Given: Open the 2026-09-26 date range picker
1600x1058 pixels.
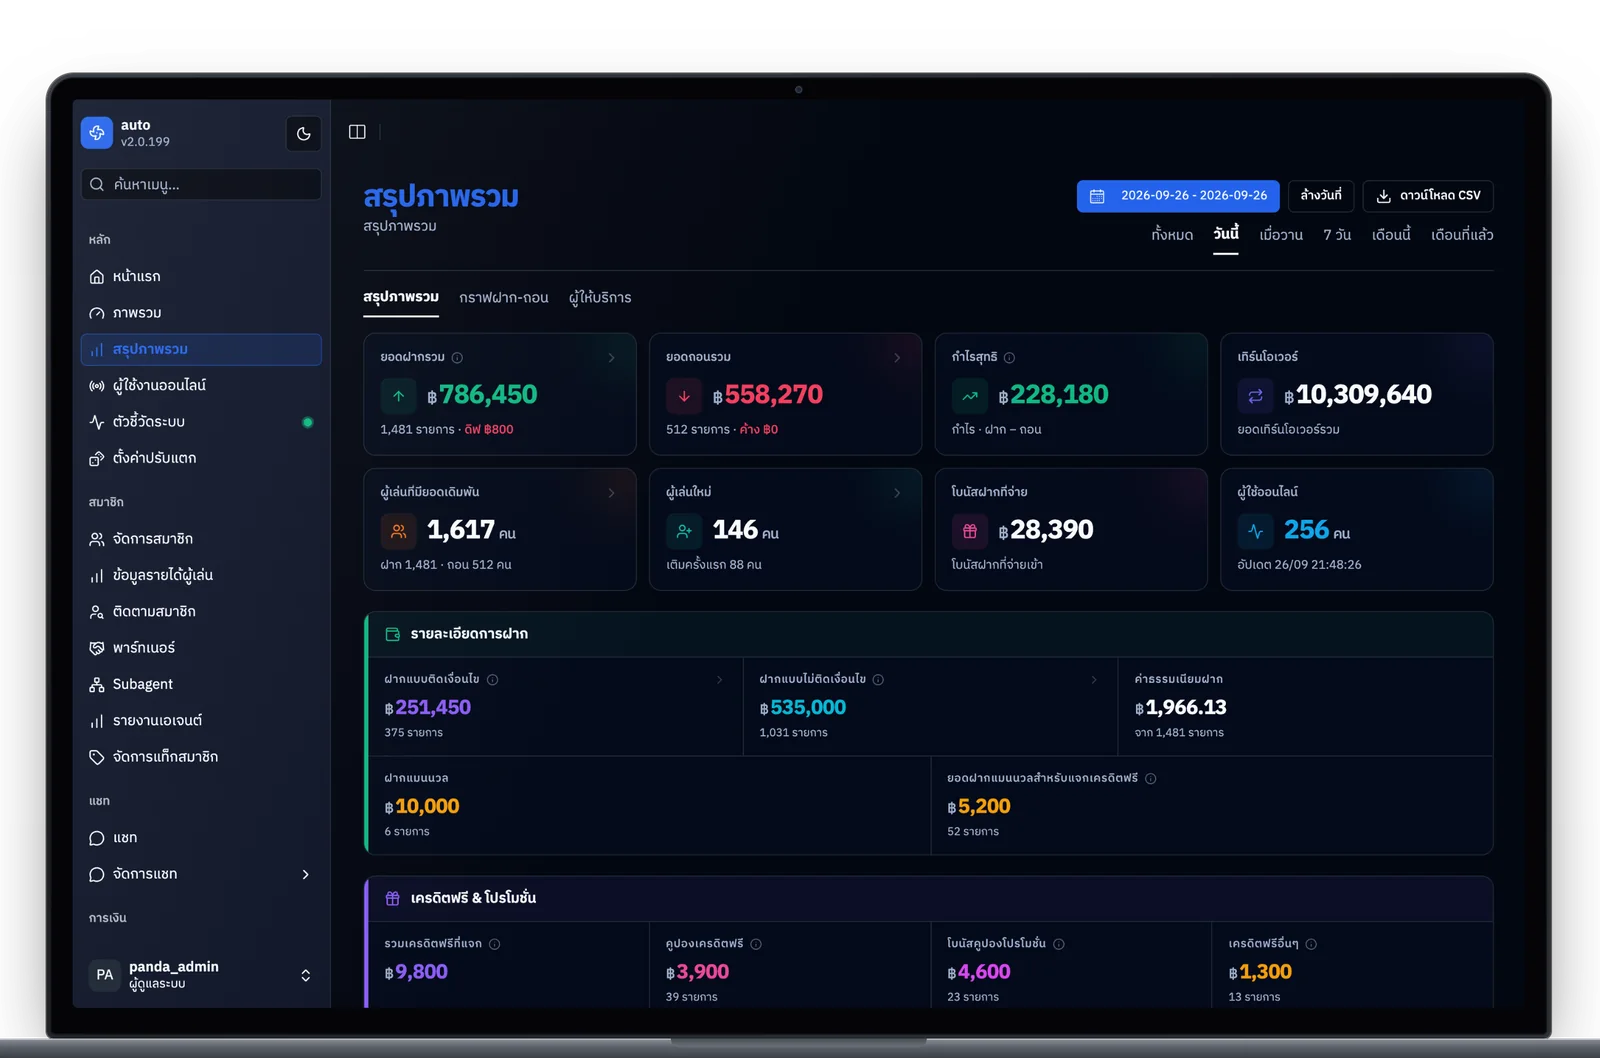Looking at the screenshot, I should tap(1179, 196).
